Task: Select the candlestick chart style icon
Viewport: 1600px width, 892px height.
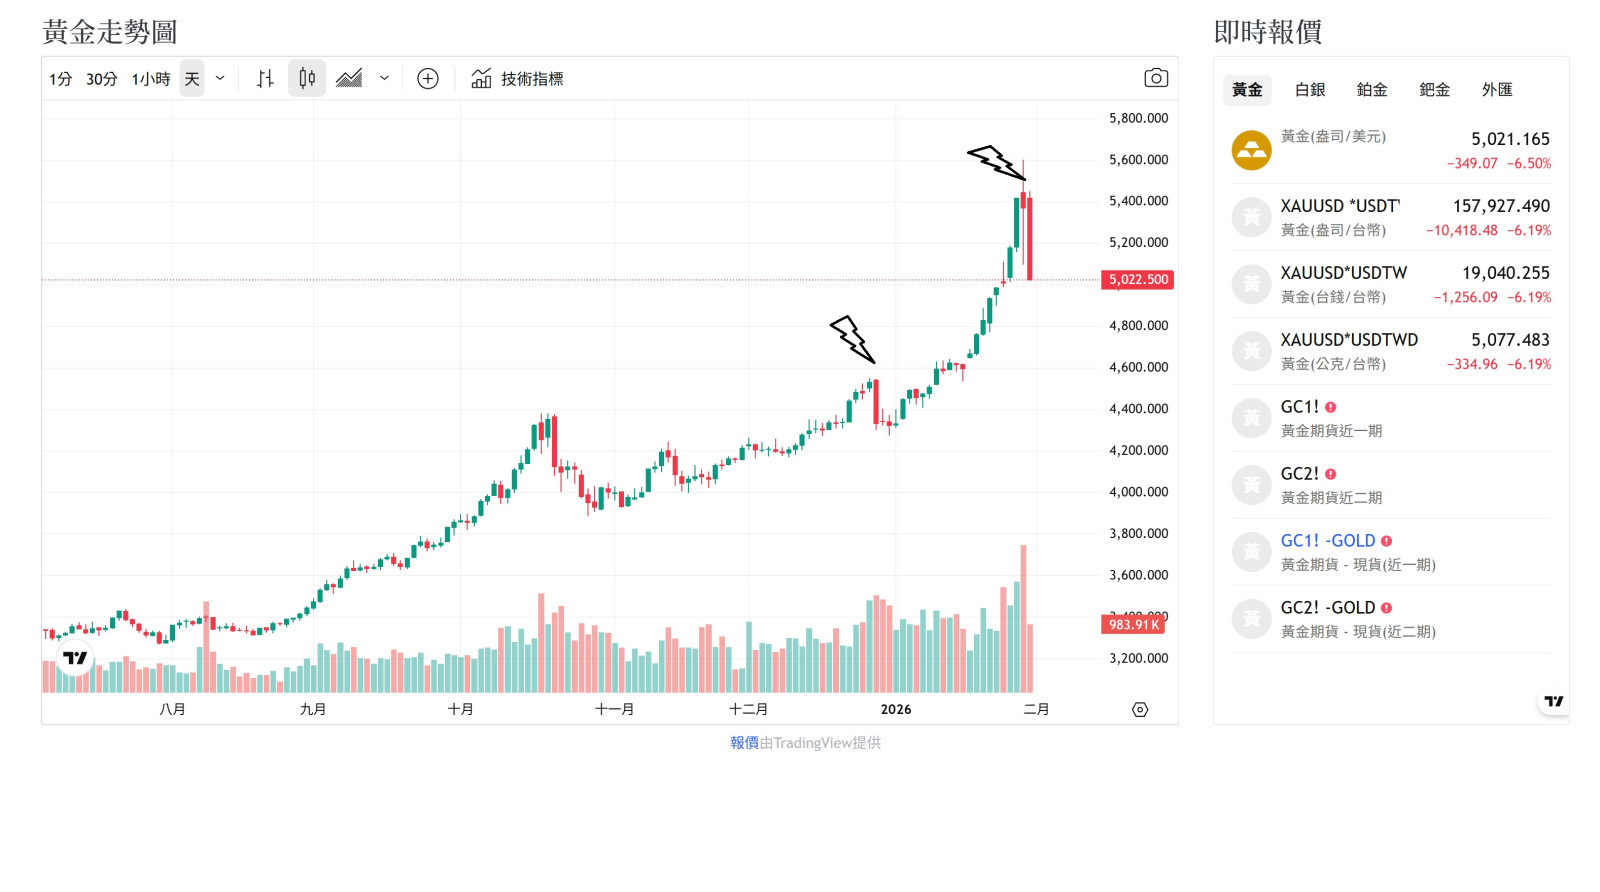Action: pyautogui.click(x=306, y=77)
